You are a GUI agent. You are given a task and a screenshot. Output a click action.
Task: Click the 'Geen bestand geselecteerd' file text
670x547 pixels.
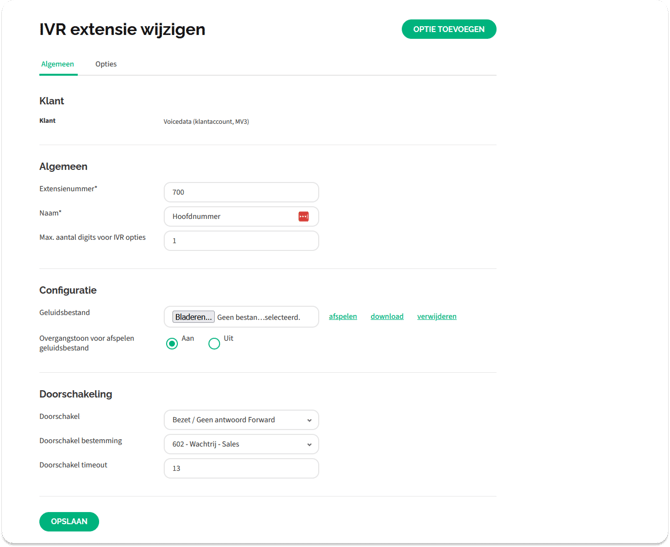tap(259, 317)
